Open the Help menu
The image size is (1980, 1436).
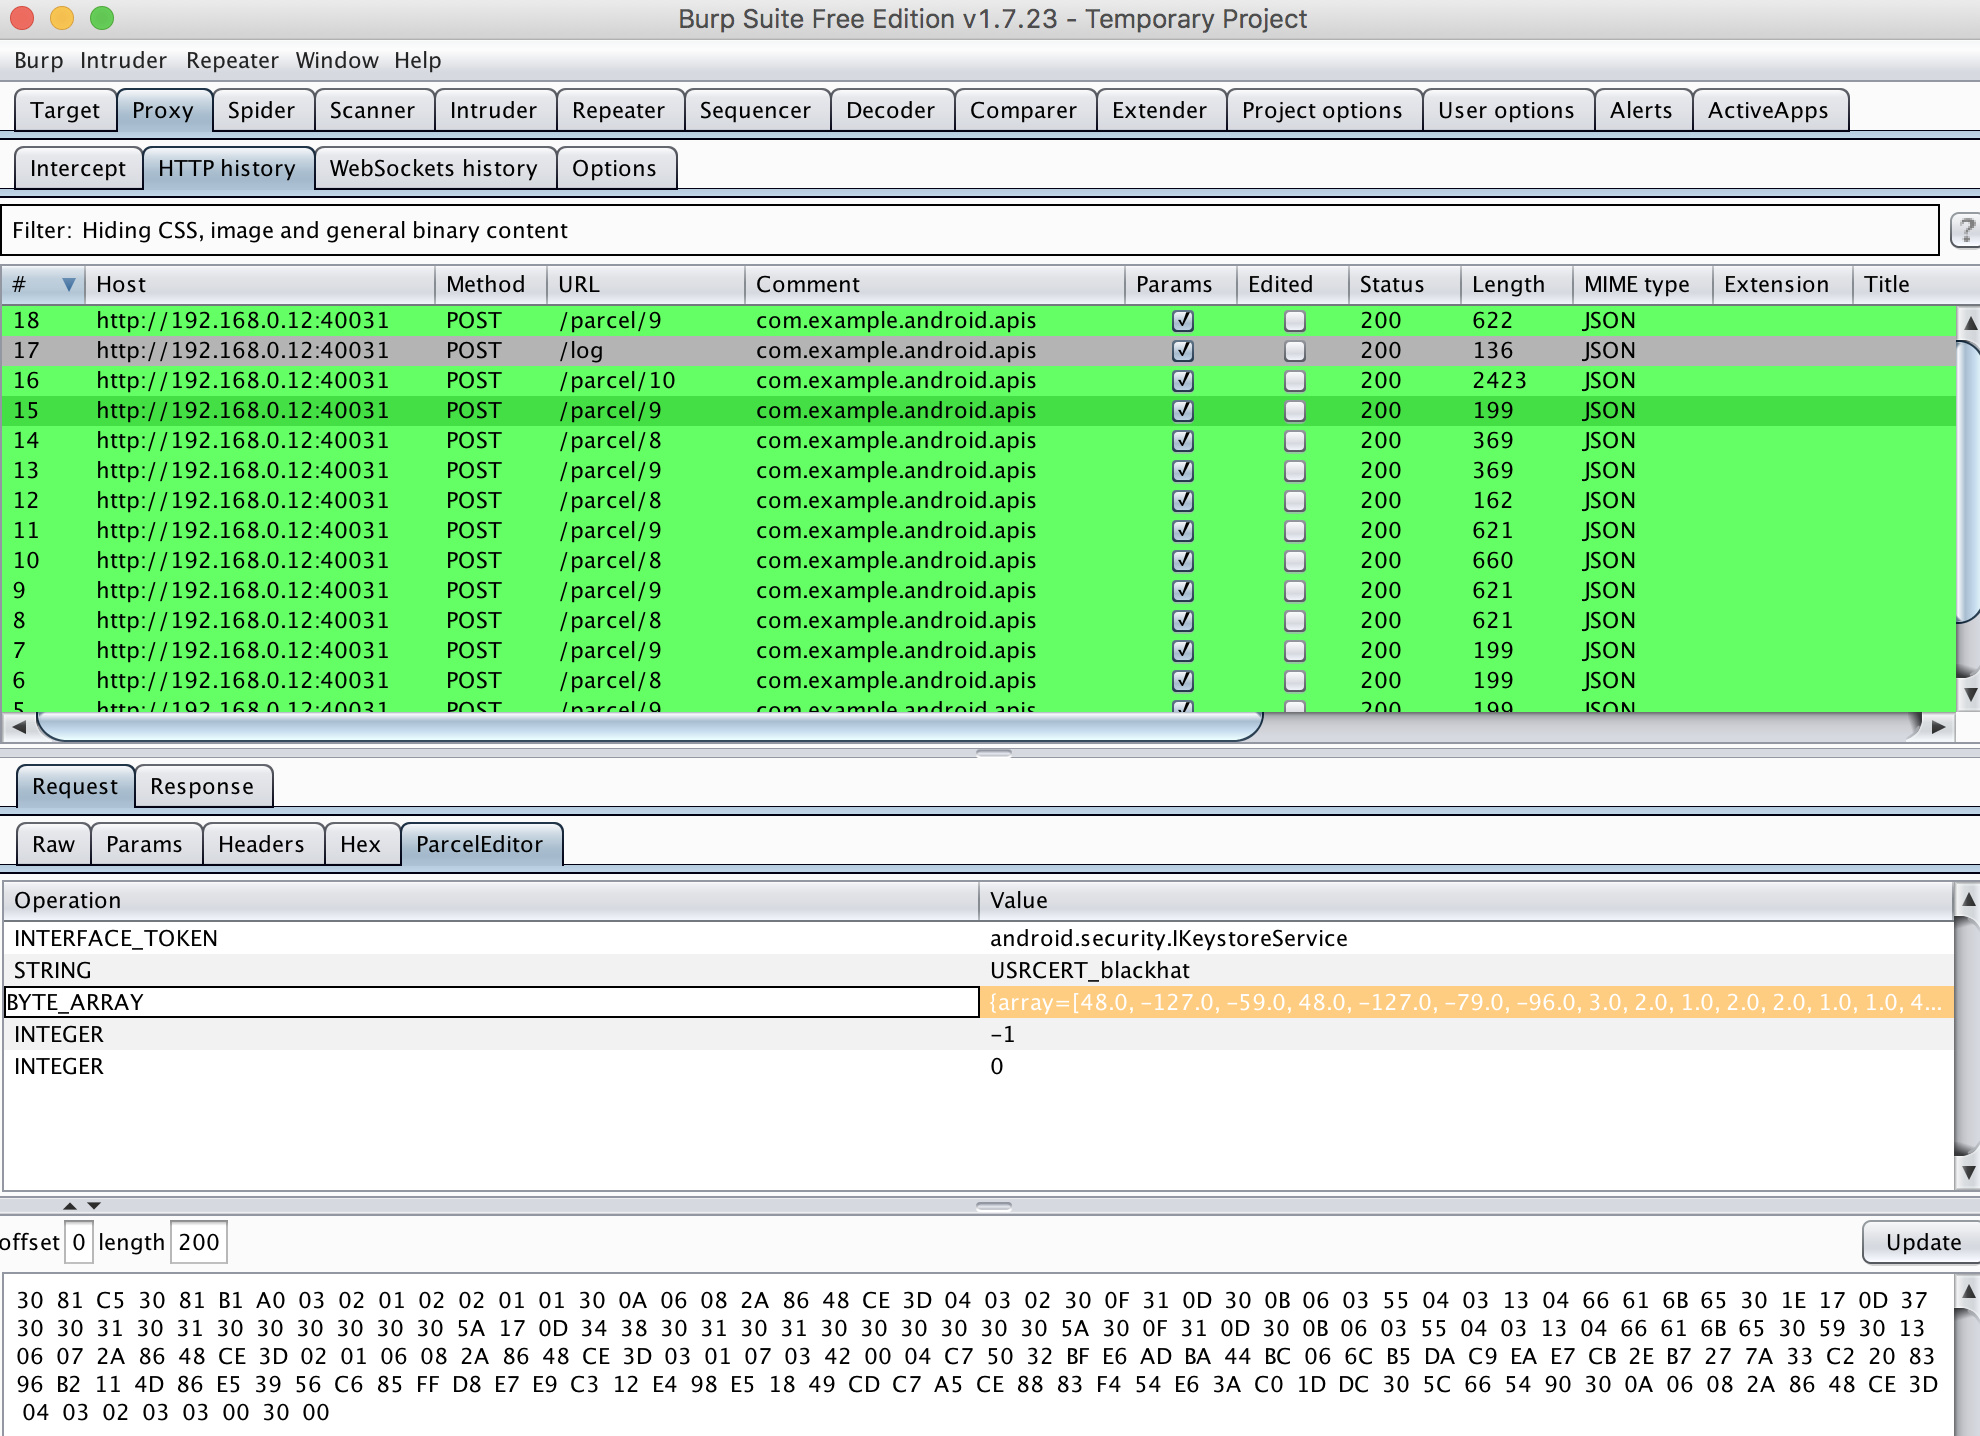(418, 60)
